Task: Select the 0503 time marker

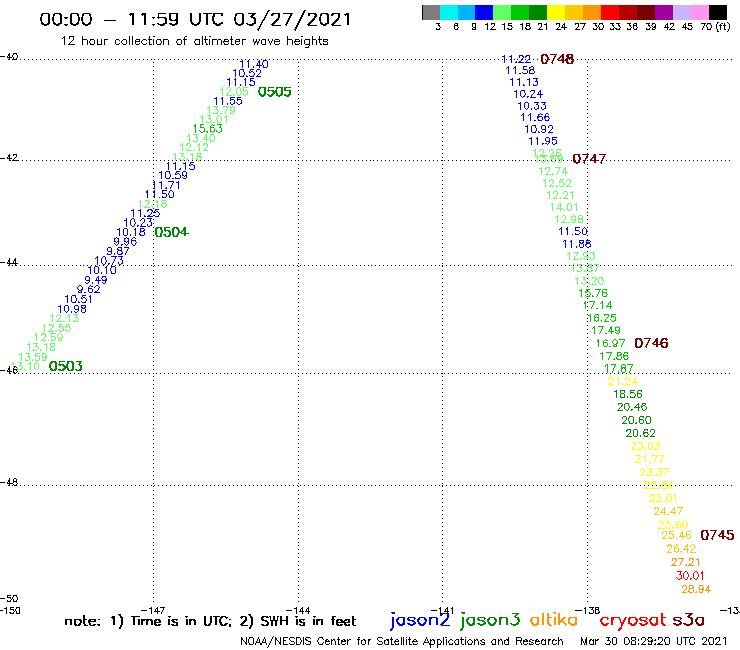Action: point(66,366)
